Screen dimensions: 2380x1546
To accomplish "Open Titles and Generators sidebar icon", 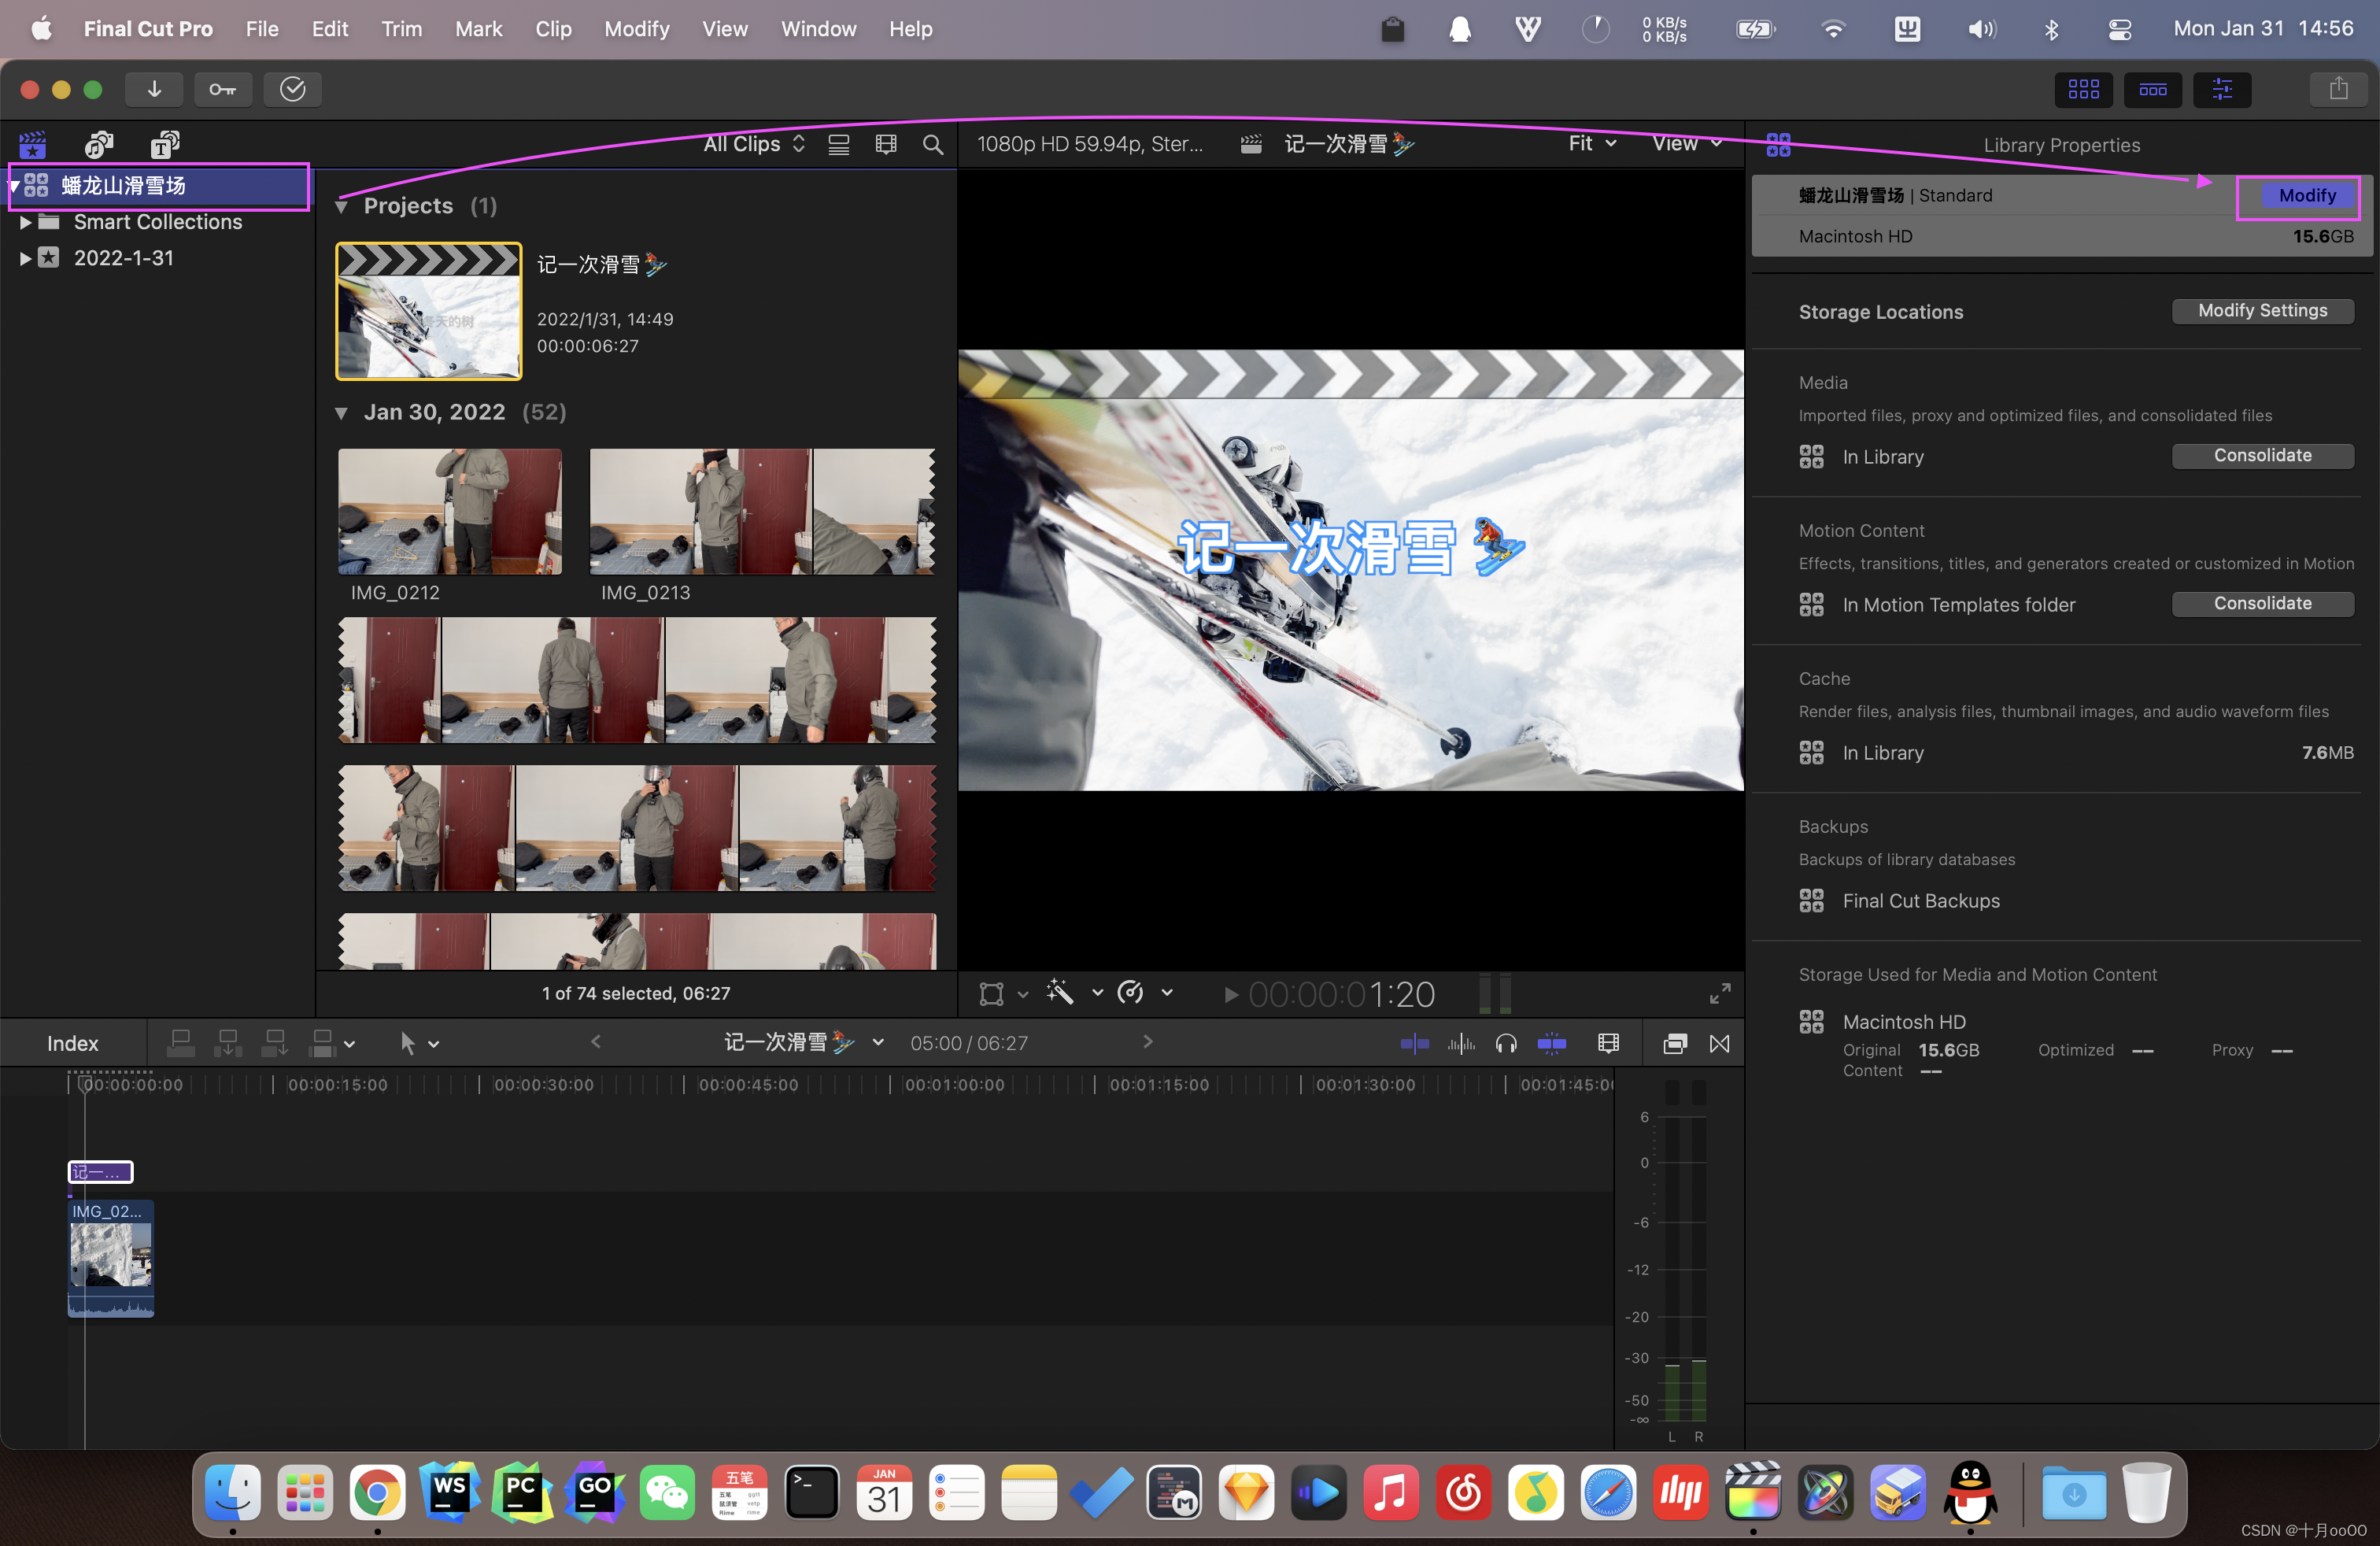I will [165, 144].
